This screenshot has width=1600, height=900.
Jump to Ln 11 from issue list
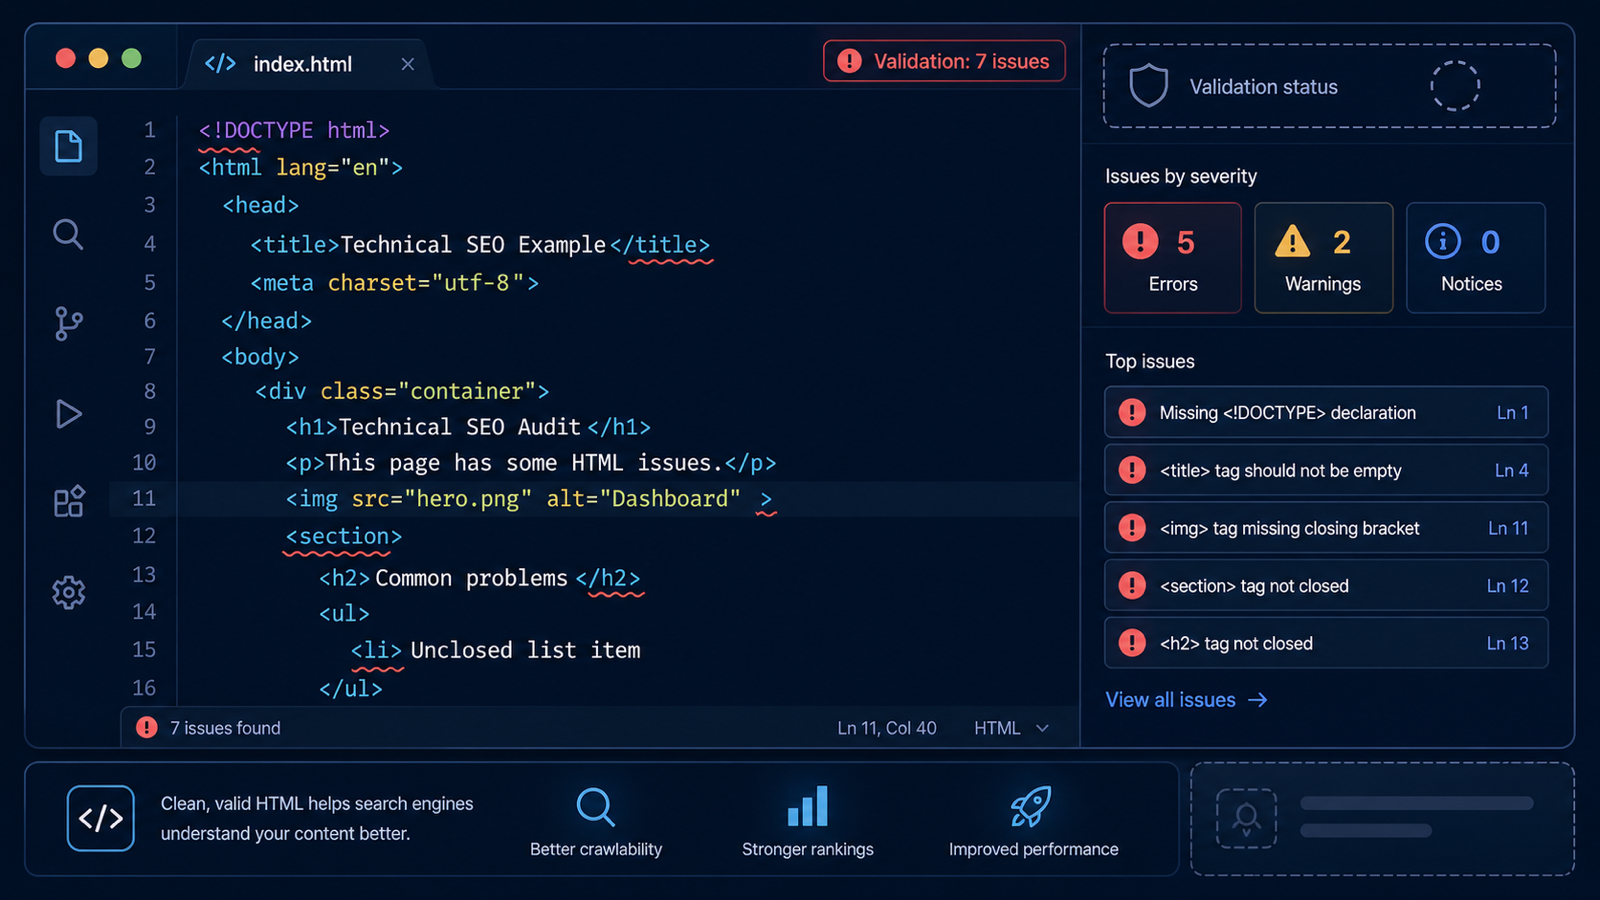tap(1508, 528)
